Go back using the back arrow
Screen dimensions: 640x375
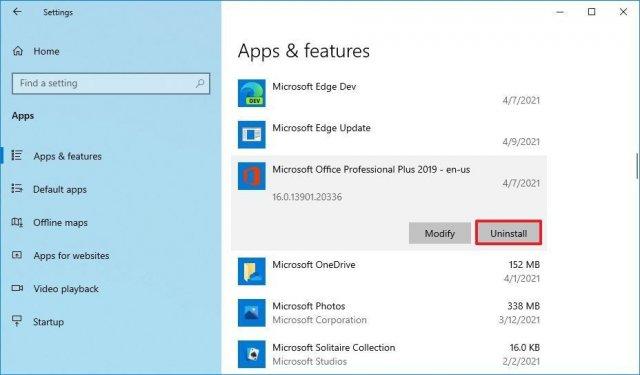pos(17,12)
